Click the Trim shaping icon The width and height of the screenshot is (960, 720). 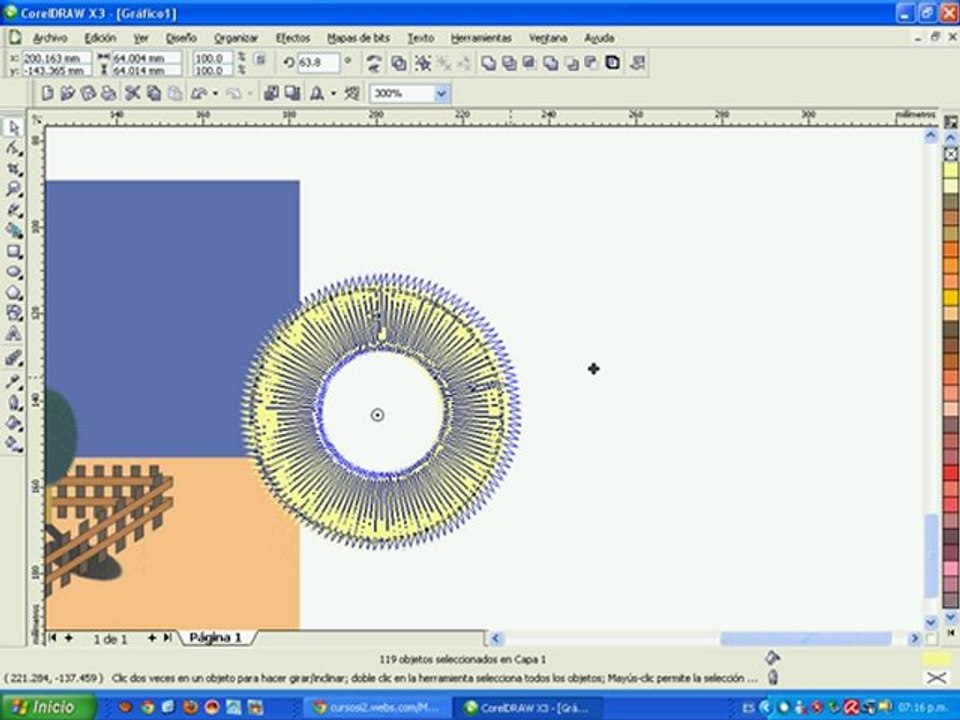[509, 63]
